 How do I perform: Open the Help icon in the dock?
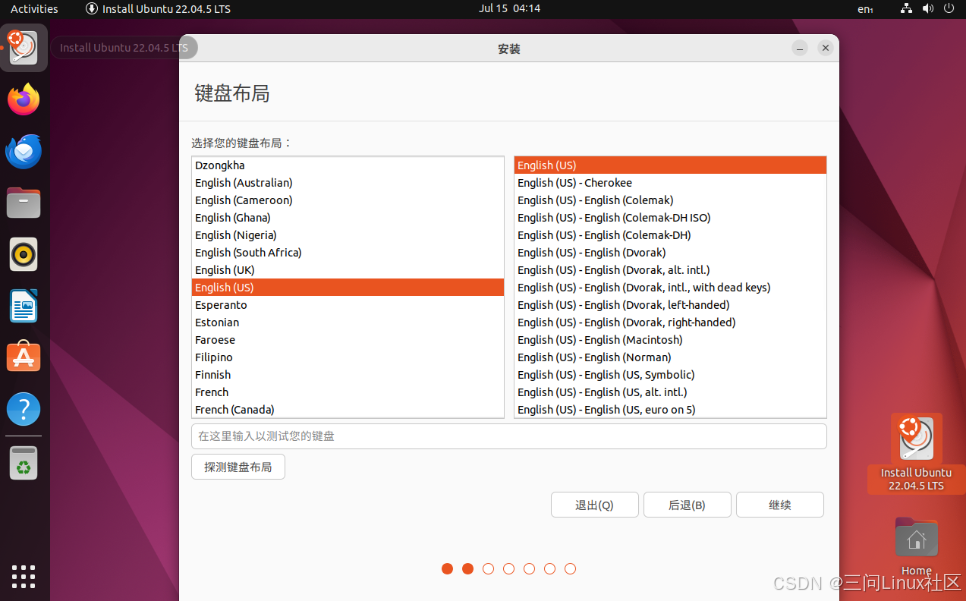pyautogui.click(x=23, y=409)
